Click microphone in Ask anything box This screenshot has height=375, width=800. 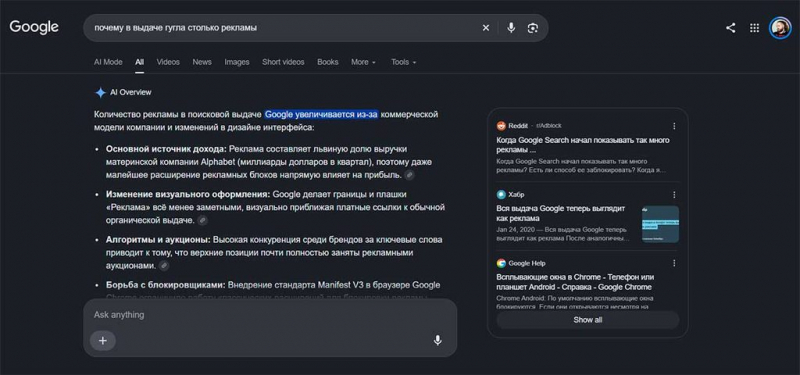pos(437,340)
